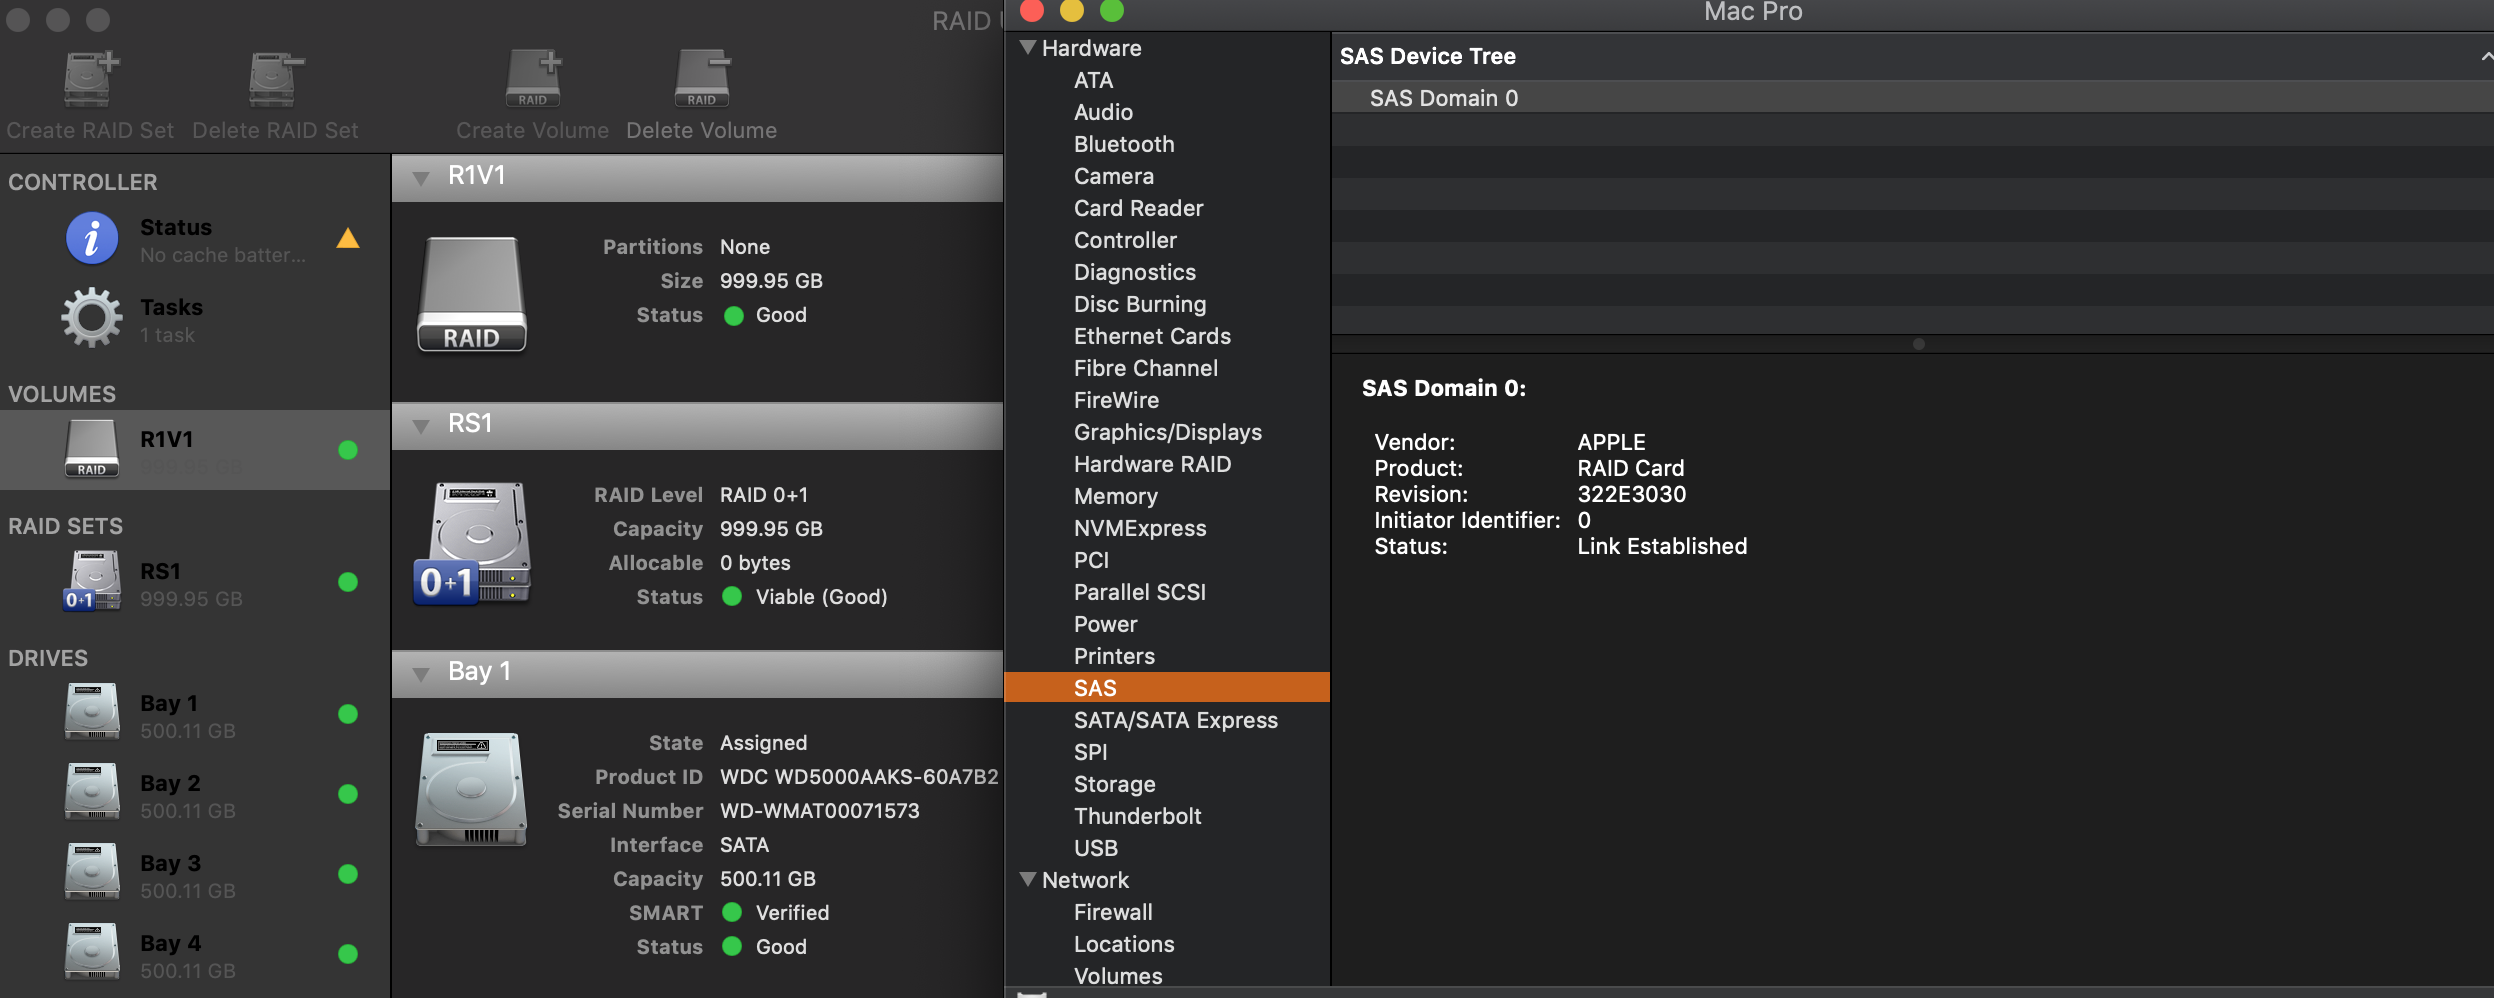Select NVMExpress in the Hardware list
The image size is (2494, 998).
pos(1139,528)
